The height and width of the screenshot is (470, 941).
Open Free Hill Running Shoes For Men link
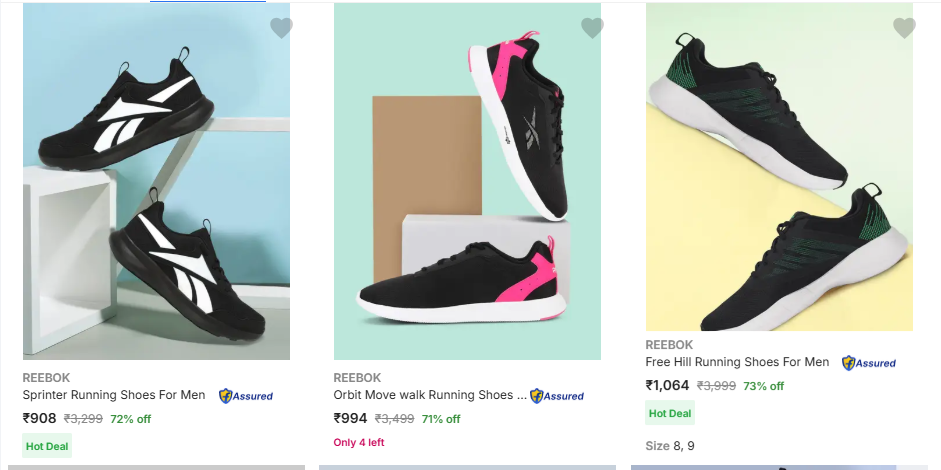point(737,362)
